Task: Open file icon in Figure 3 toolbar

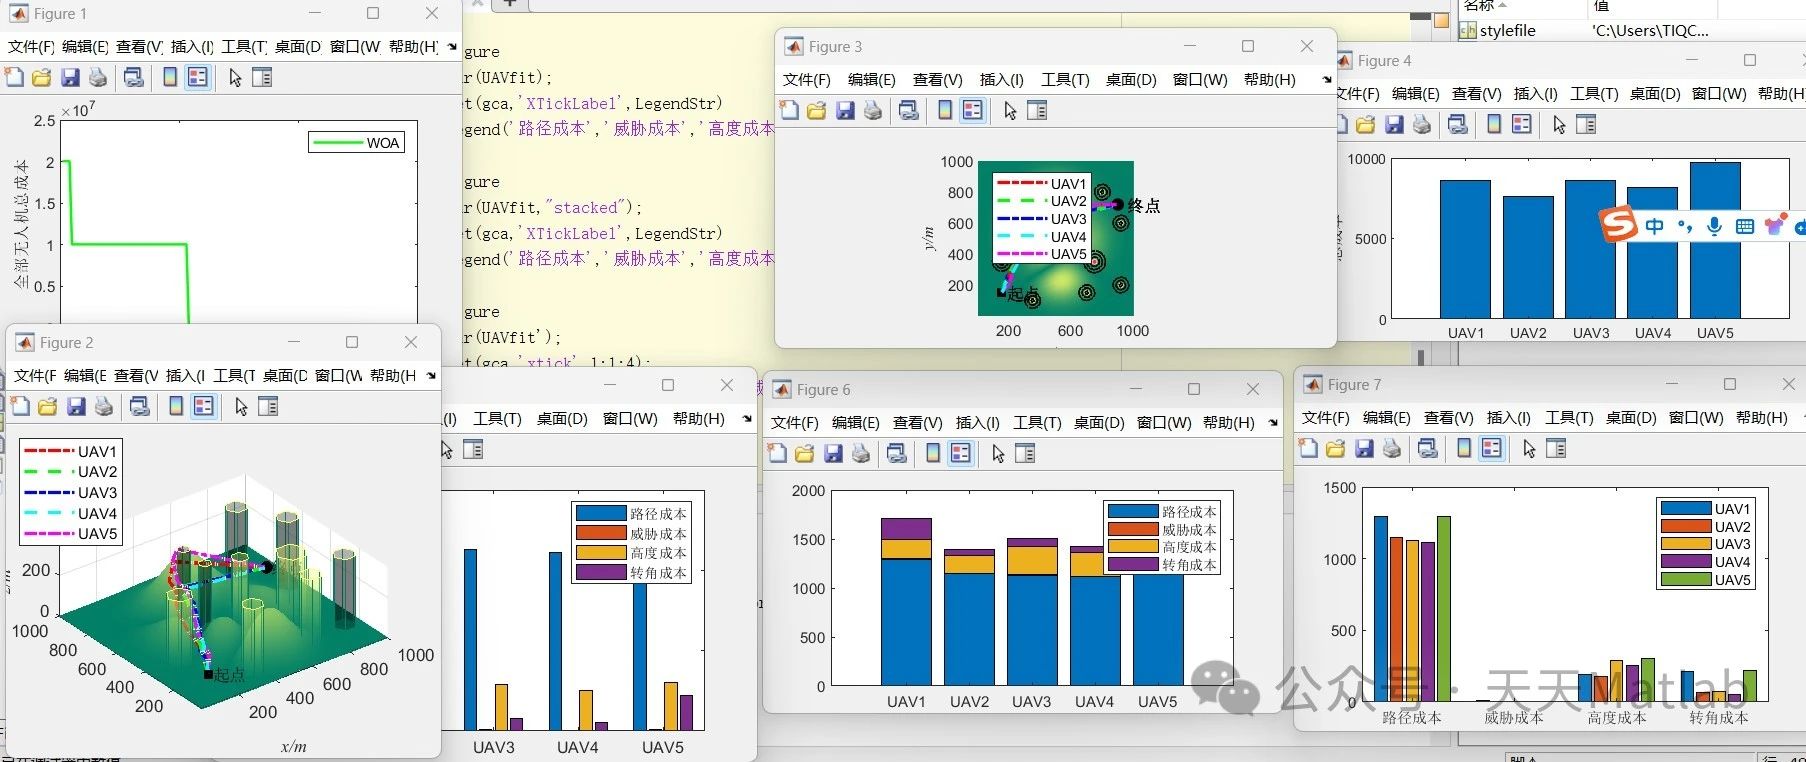Action: 816,110
